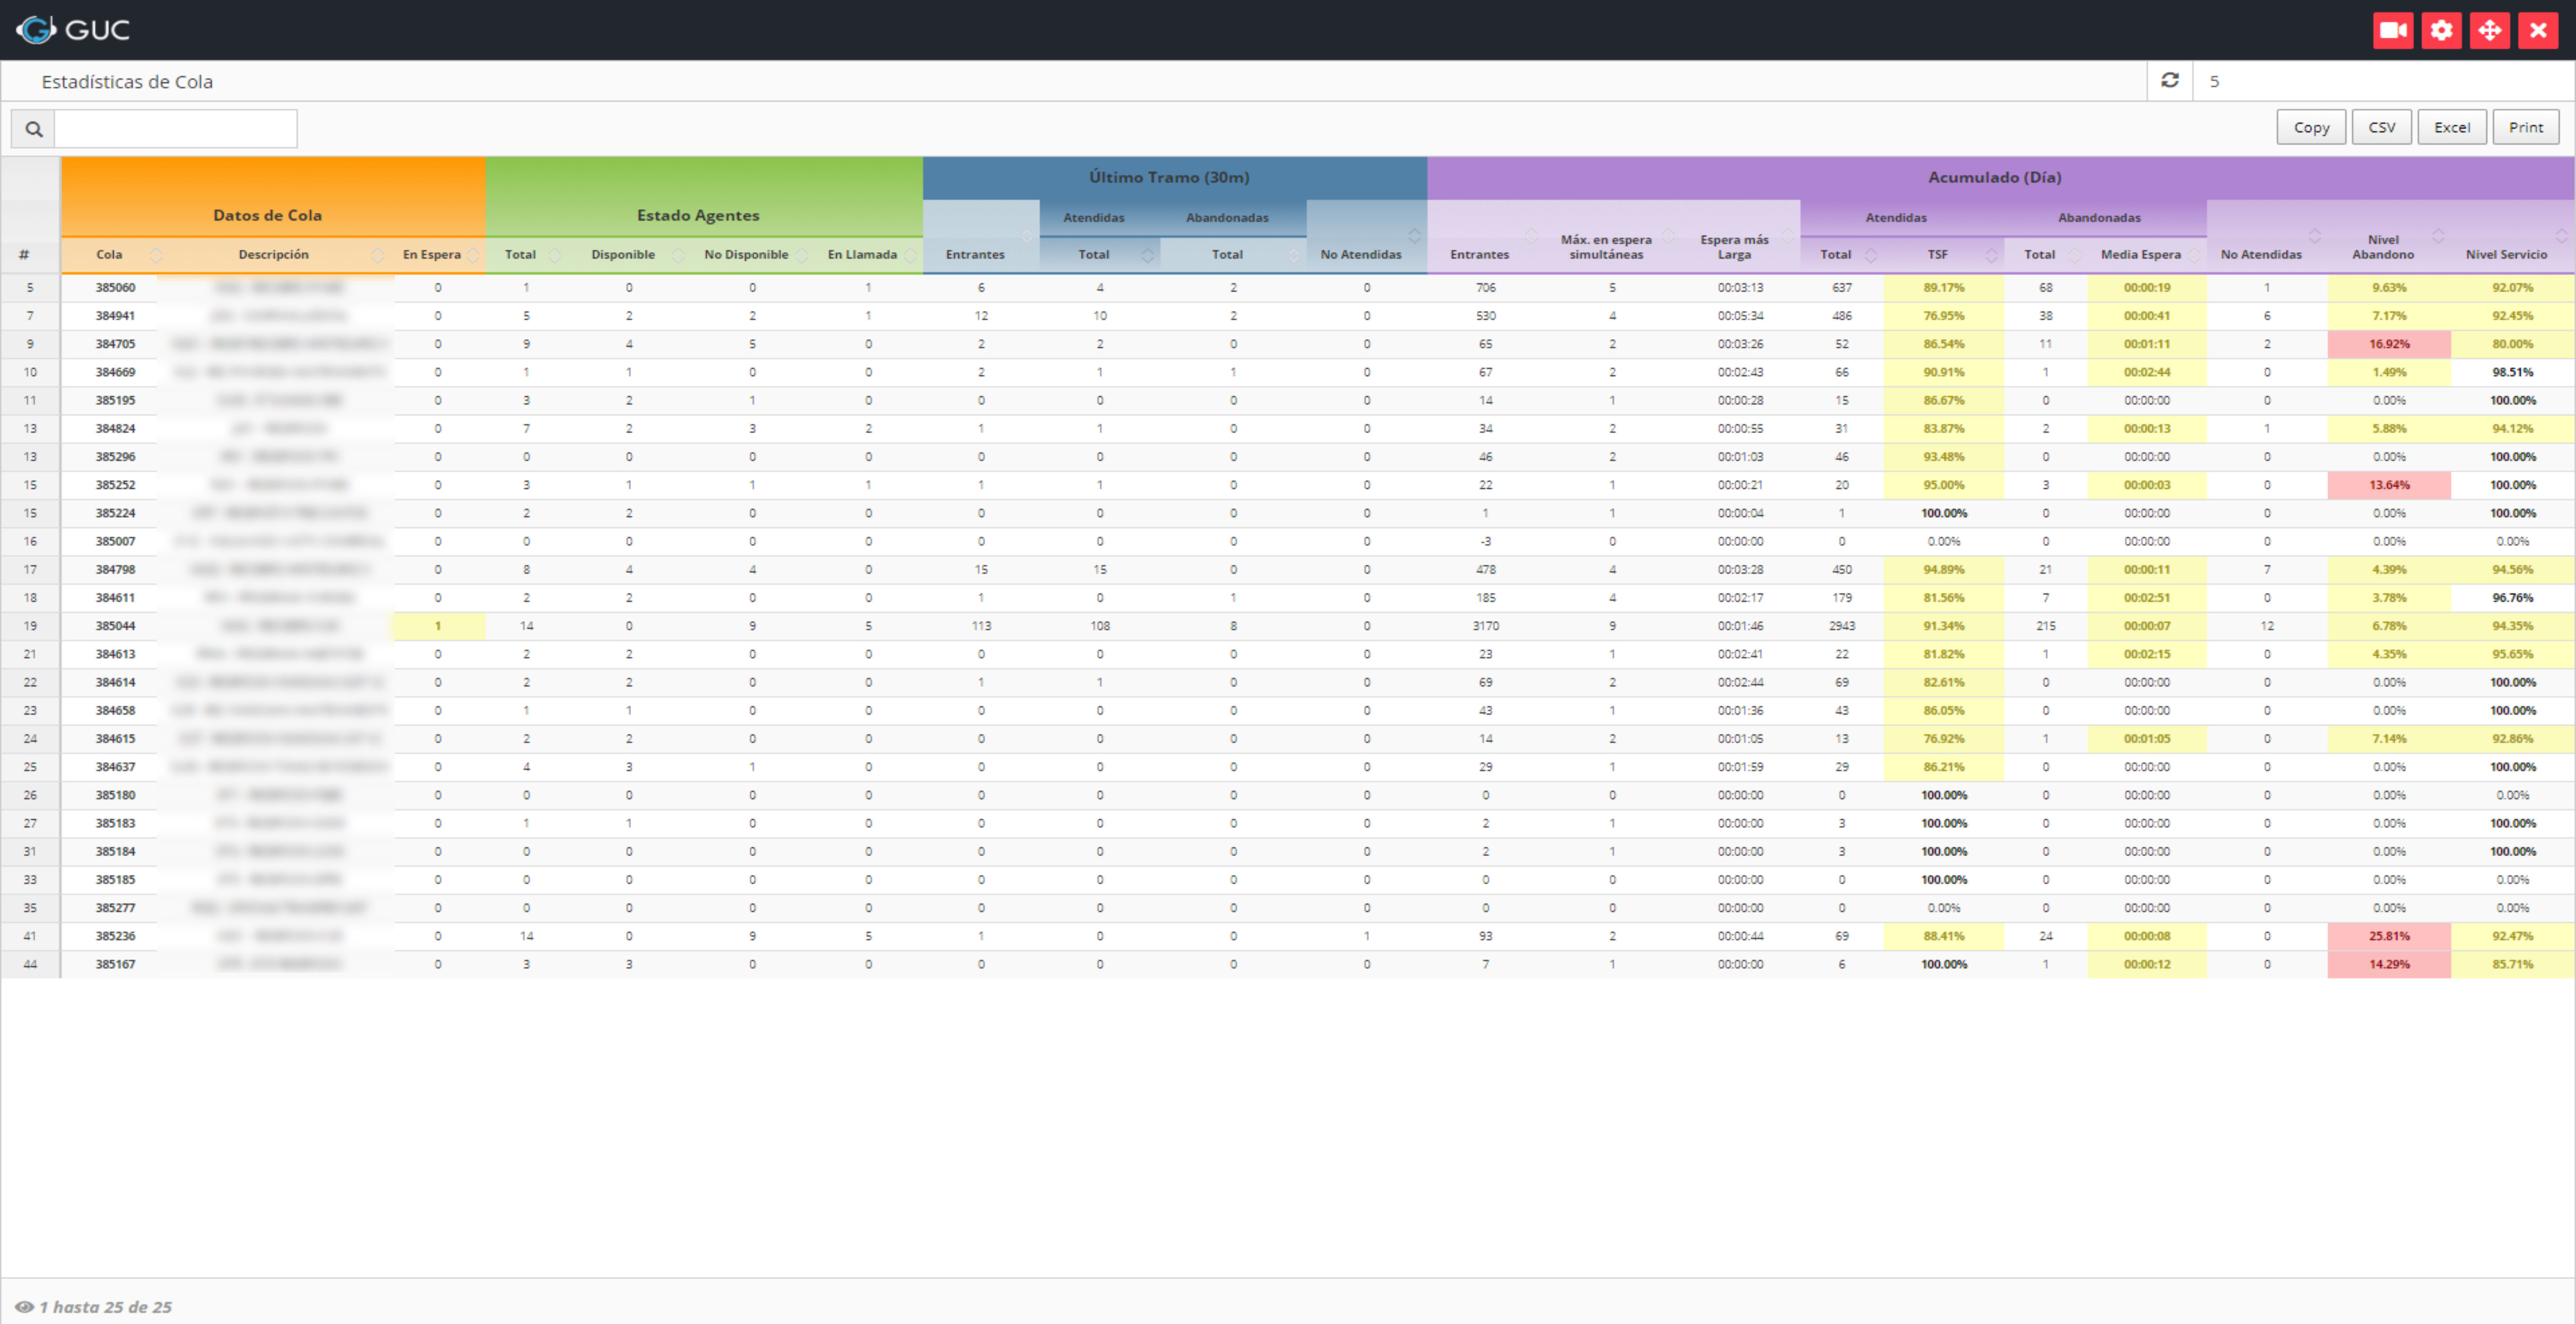The width and height of the screenshot is (2576, 1324).
Task: Click Nivel Servicio value 98.51%
Action: pyautogui.click(x=2512, y=372)
